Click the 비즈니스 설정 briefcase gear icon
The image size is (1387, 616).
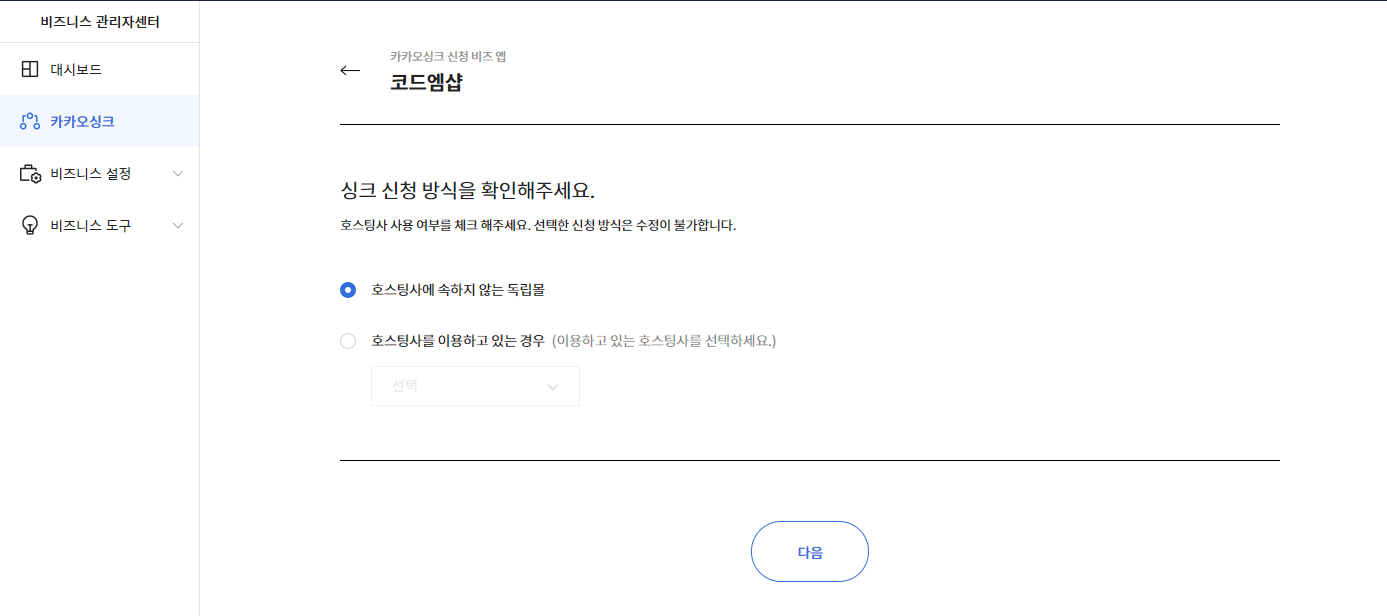30,174
